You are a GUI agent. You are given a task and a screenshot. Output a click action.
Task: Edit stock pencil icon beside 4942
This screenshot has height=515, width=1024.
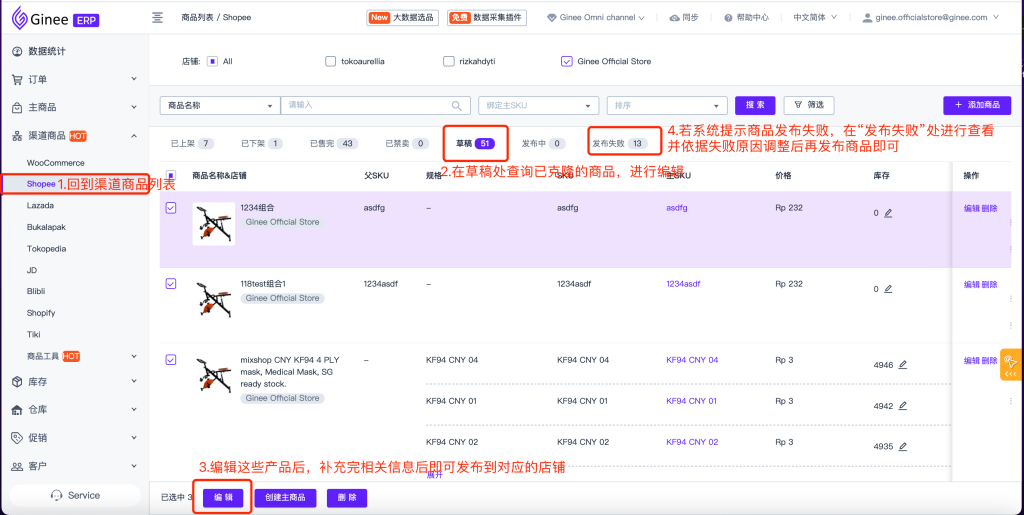pos(903,405)
